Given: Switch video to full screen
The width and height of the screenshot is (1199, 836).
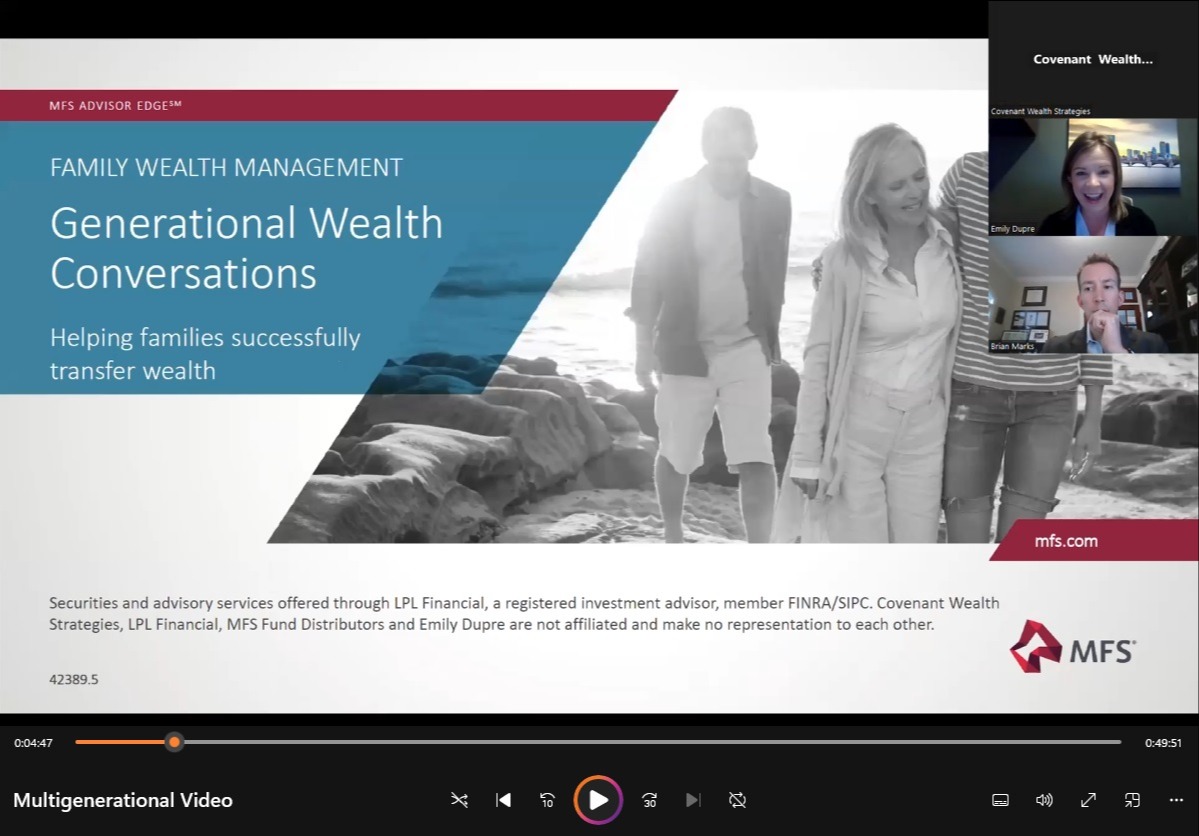Looking at the screenshot, I should click(x=1088, y=800).
